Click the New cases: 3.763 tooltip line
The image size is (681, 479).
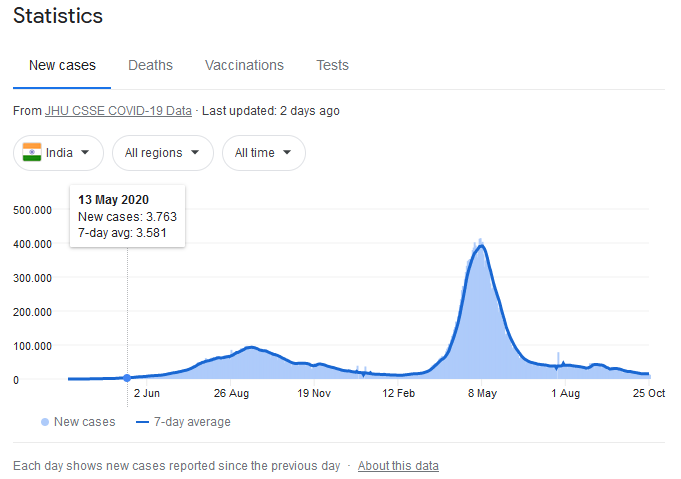pos(127,217)
